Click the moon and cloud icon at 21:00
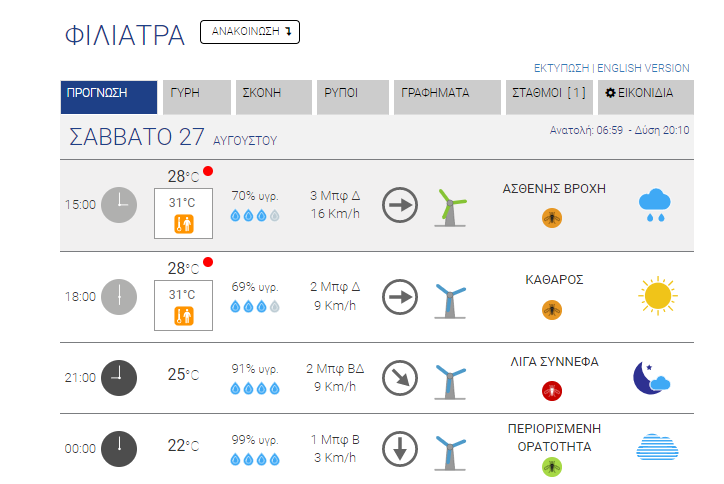This screenshot has width=724, height=484. [652, 378]
